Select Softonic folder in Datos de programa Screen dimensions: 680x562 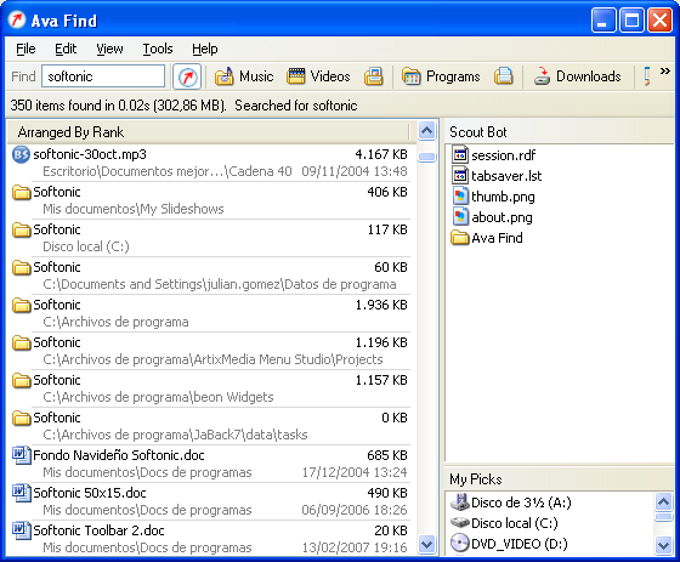[x=210, y=275]
